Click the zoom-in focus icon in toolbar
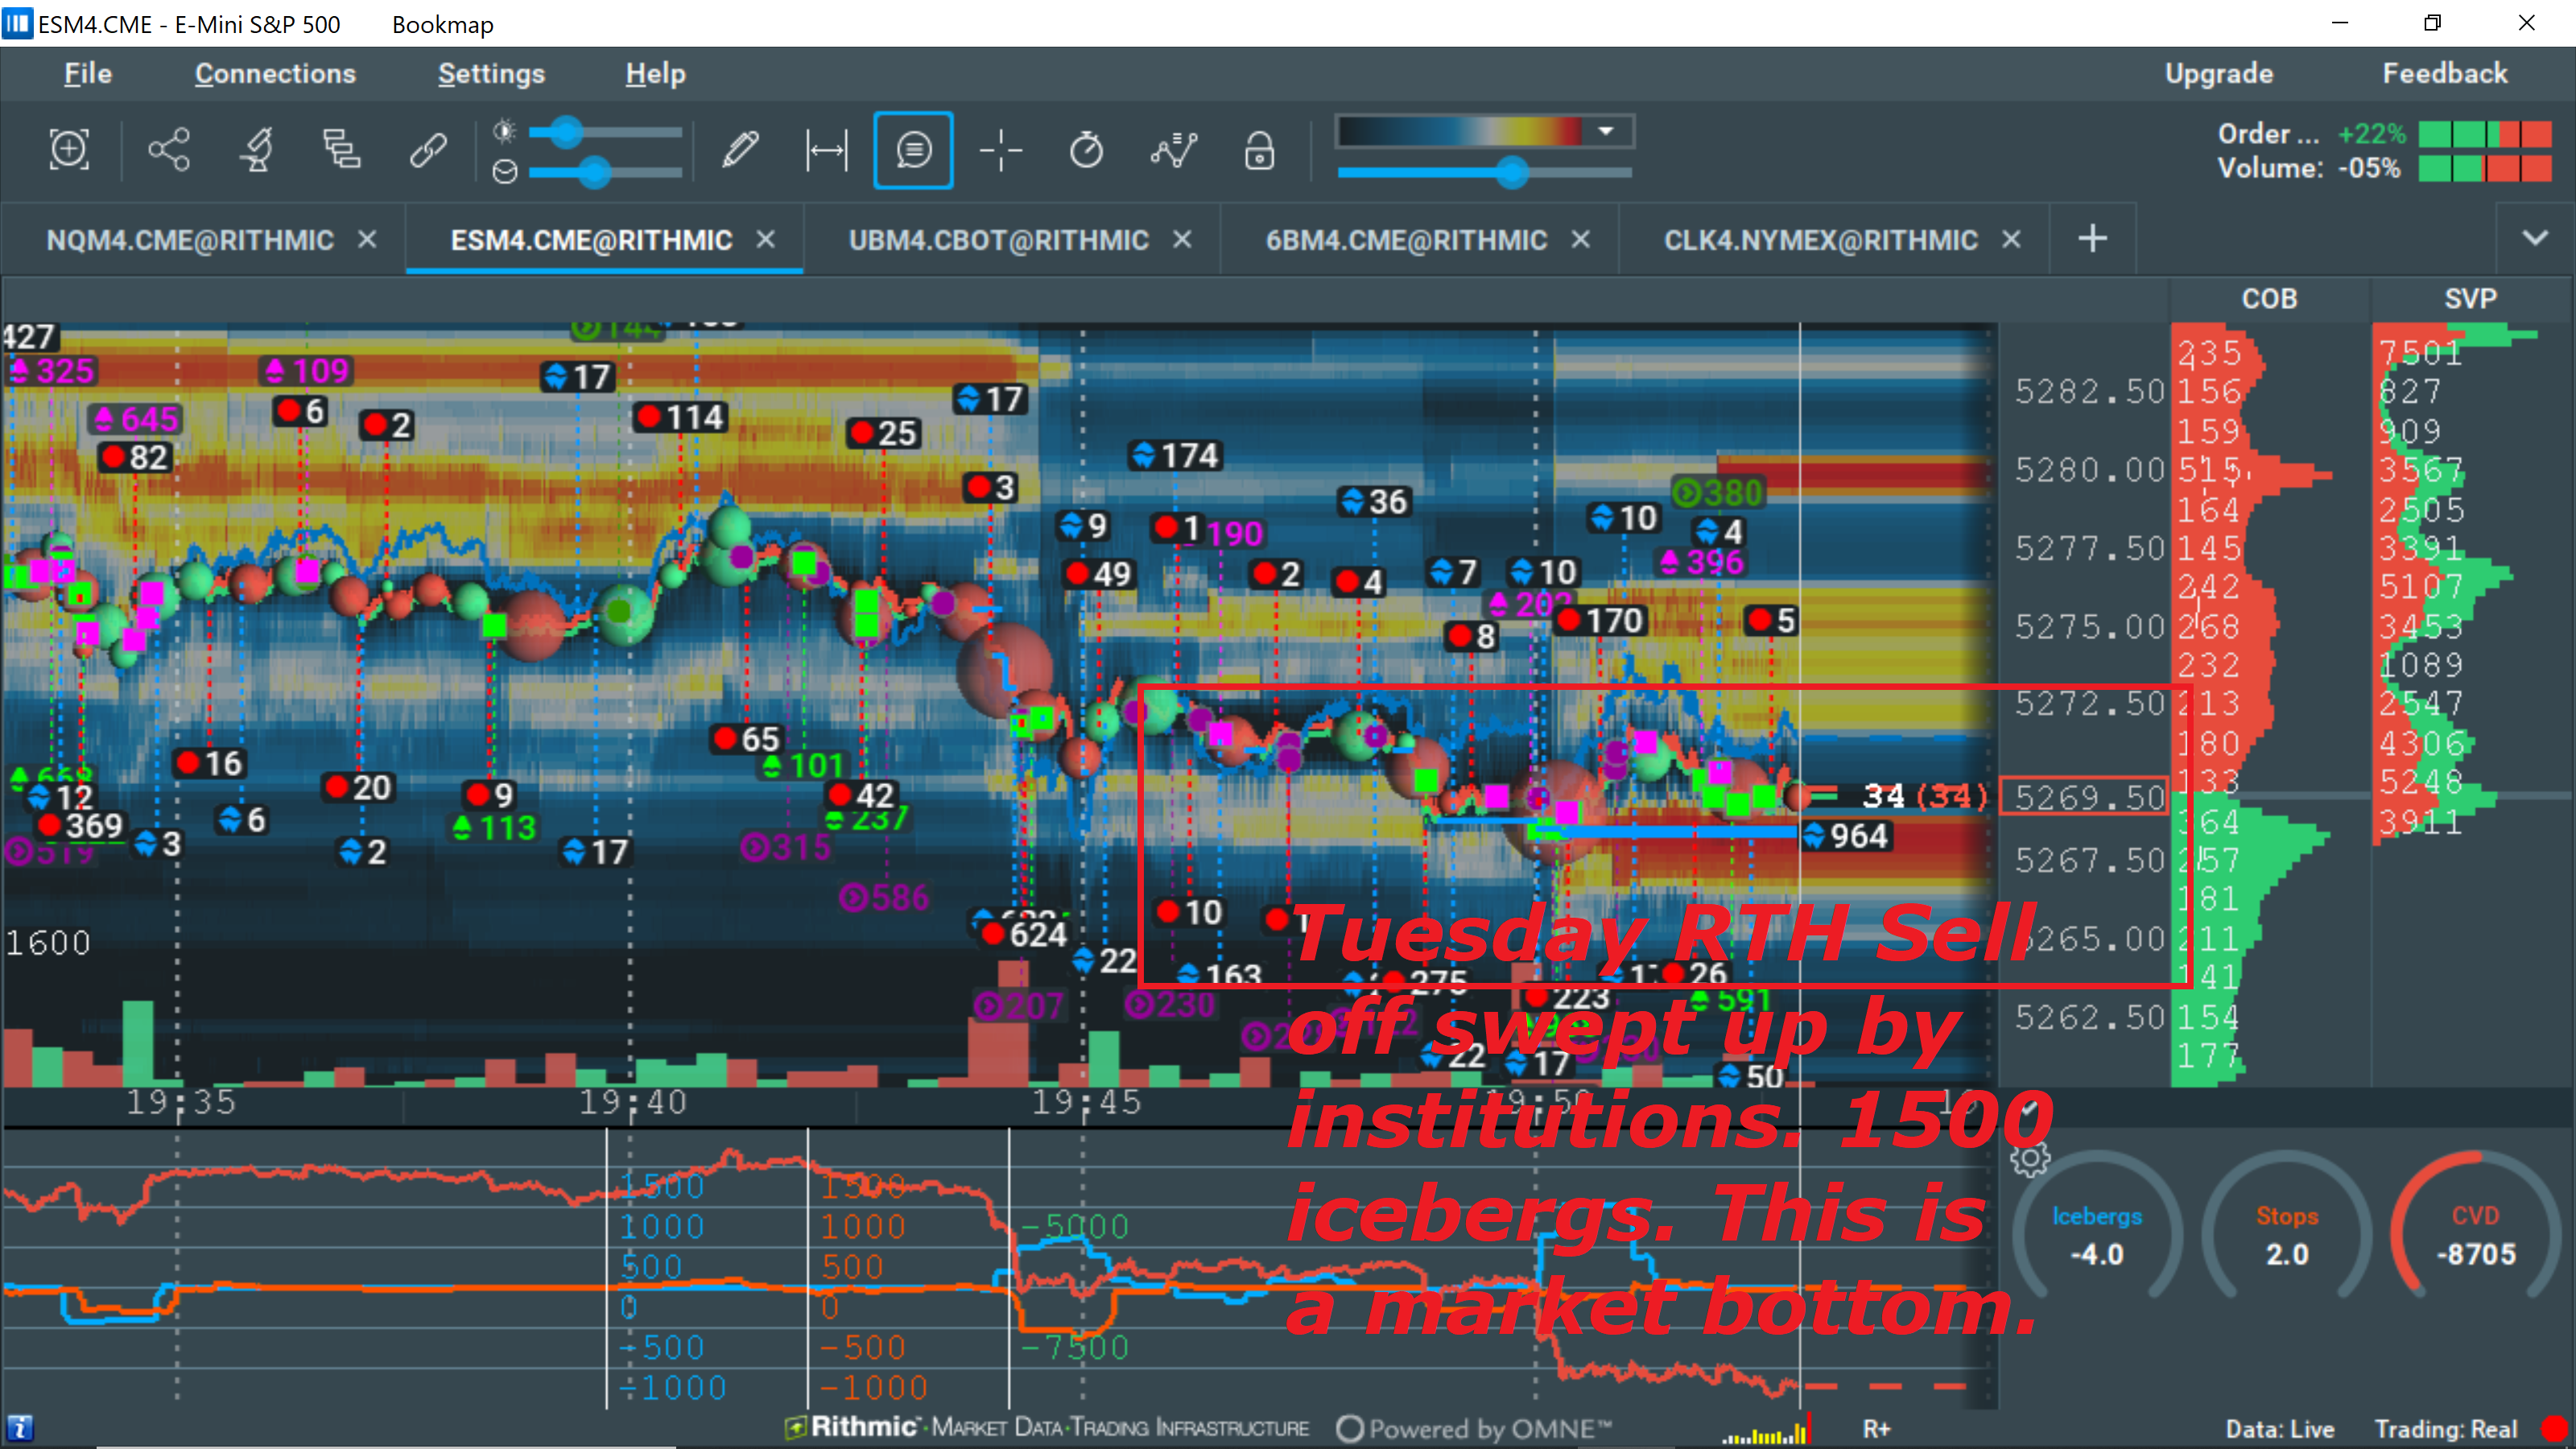The height and width of the screenshot is (1449, 2576). pyautogui.click(x=69, y=150)
